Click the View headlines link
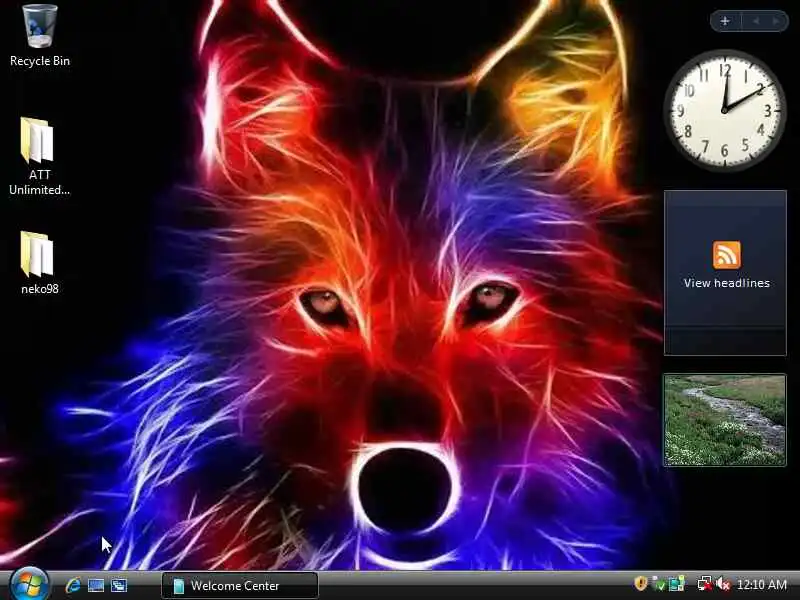 point(727,283)
